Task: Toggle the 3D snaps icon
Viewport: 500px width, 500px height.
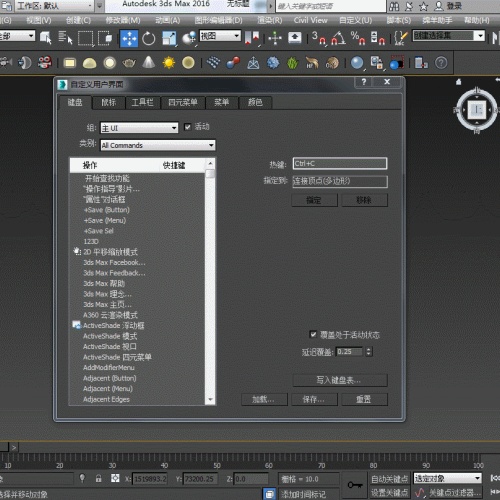Action: (319, 38)
